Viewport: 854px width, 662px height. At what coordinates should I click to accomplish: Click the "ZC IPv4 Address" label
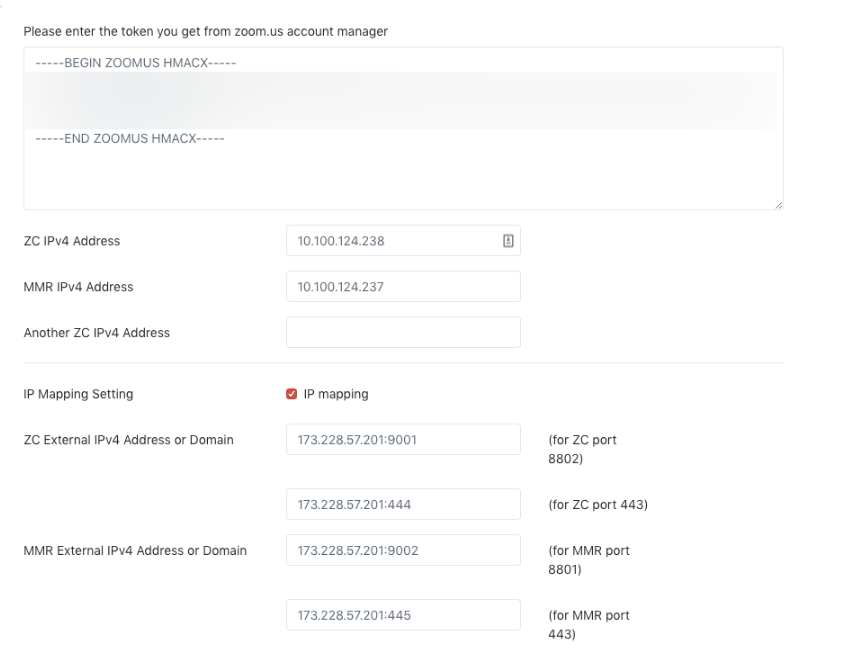71,241
